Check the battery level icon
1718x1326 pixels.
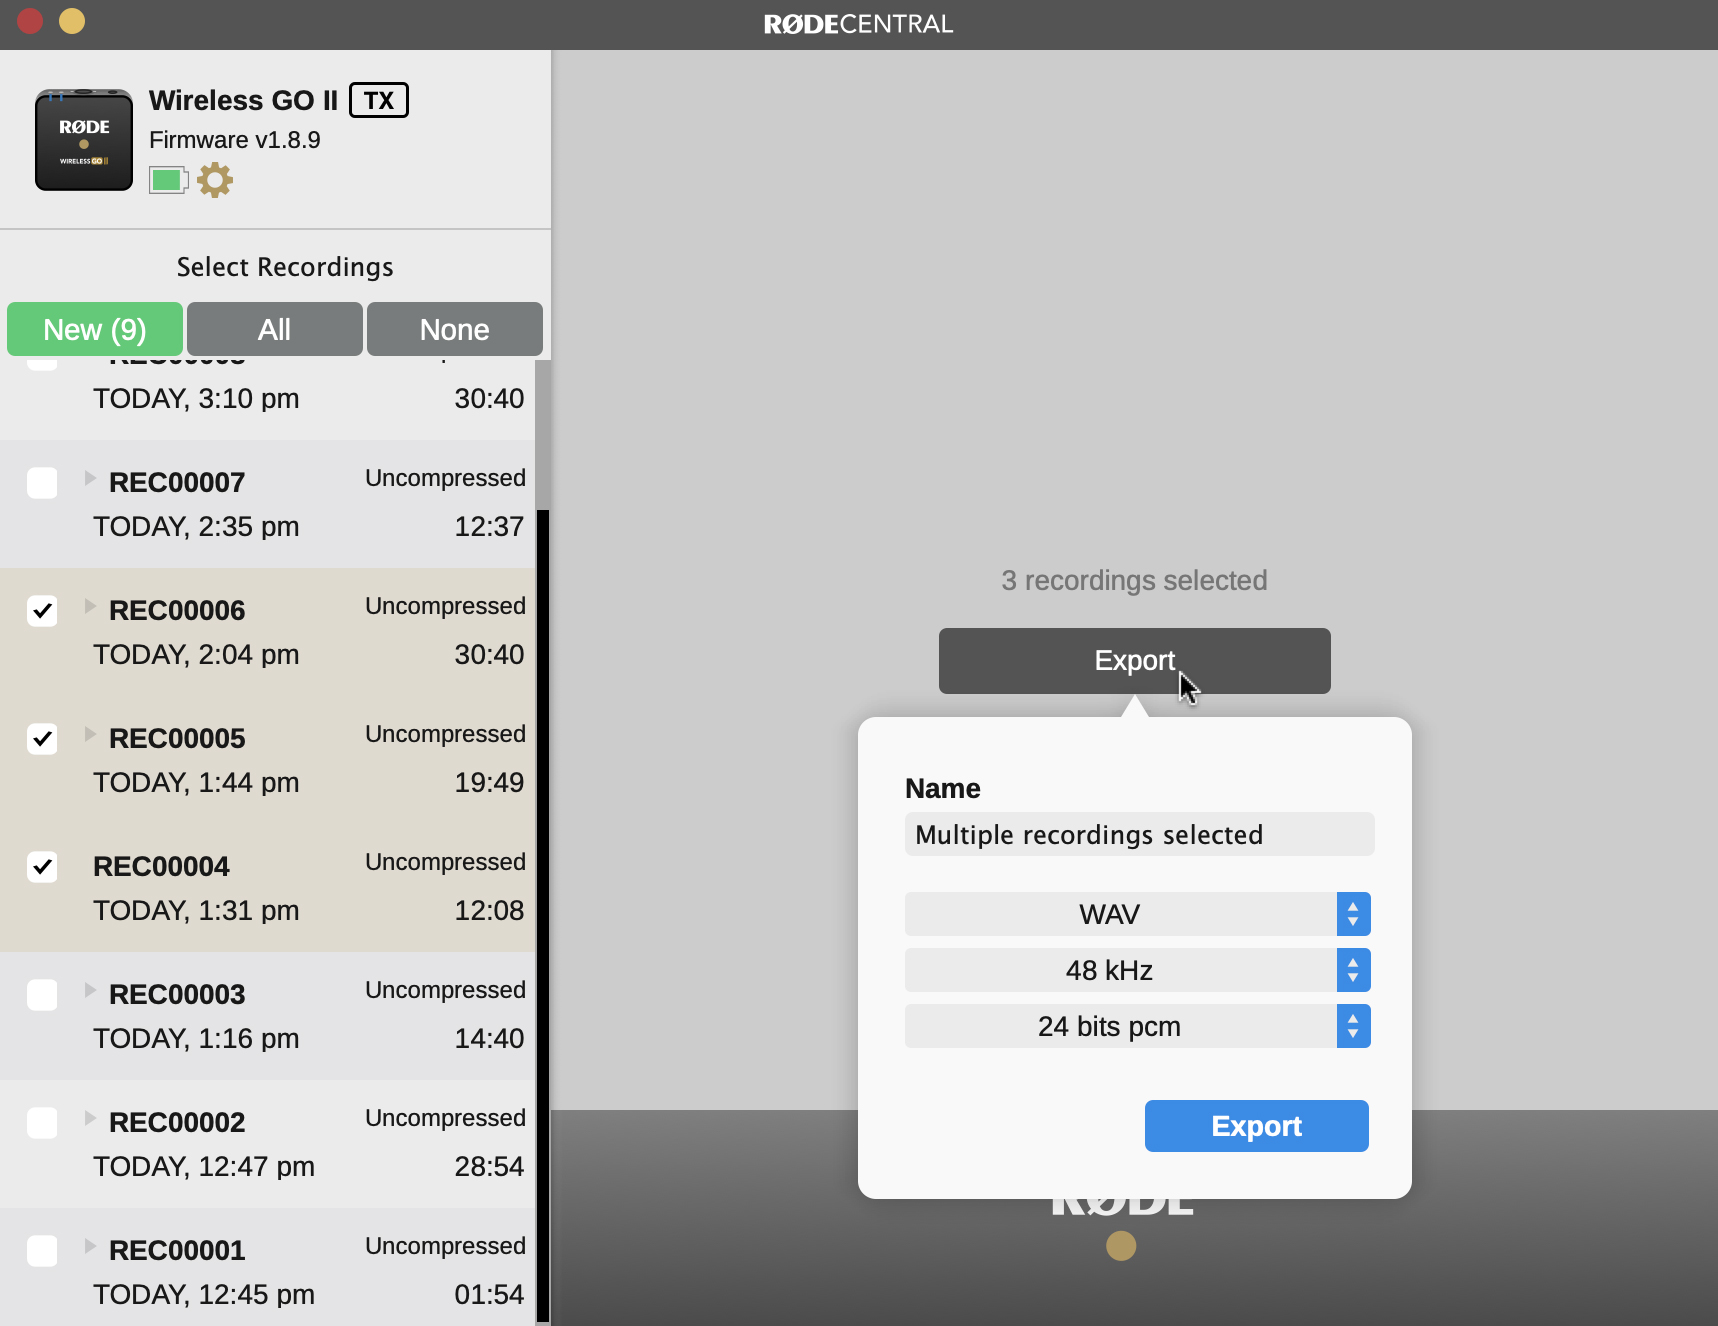168,180
